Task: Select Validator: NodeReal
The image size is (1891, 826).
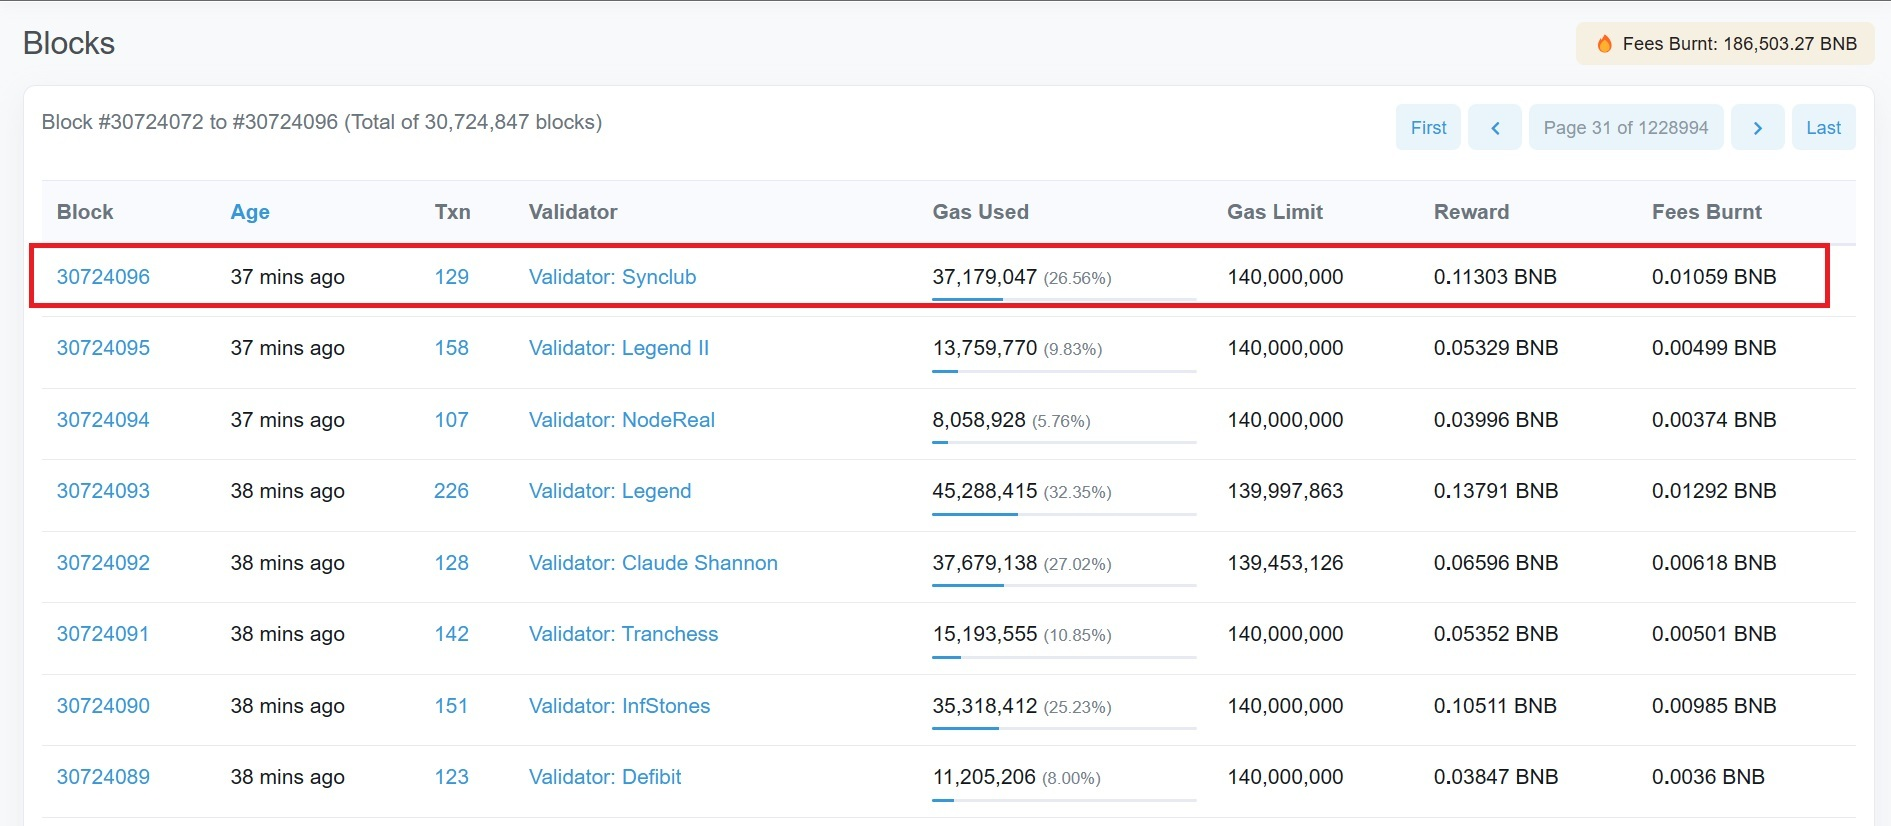Action: tap(621, 420)
